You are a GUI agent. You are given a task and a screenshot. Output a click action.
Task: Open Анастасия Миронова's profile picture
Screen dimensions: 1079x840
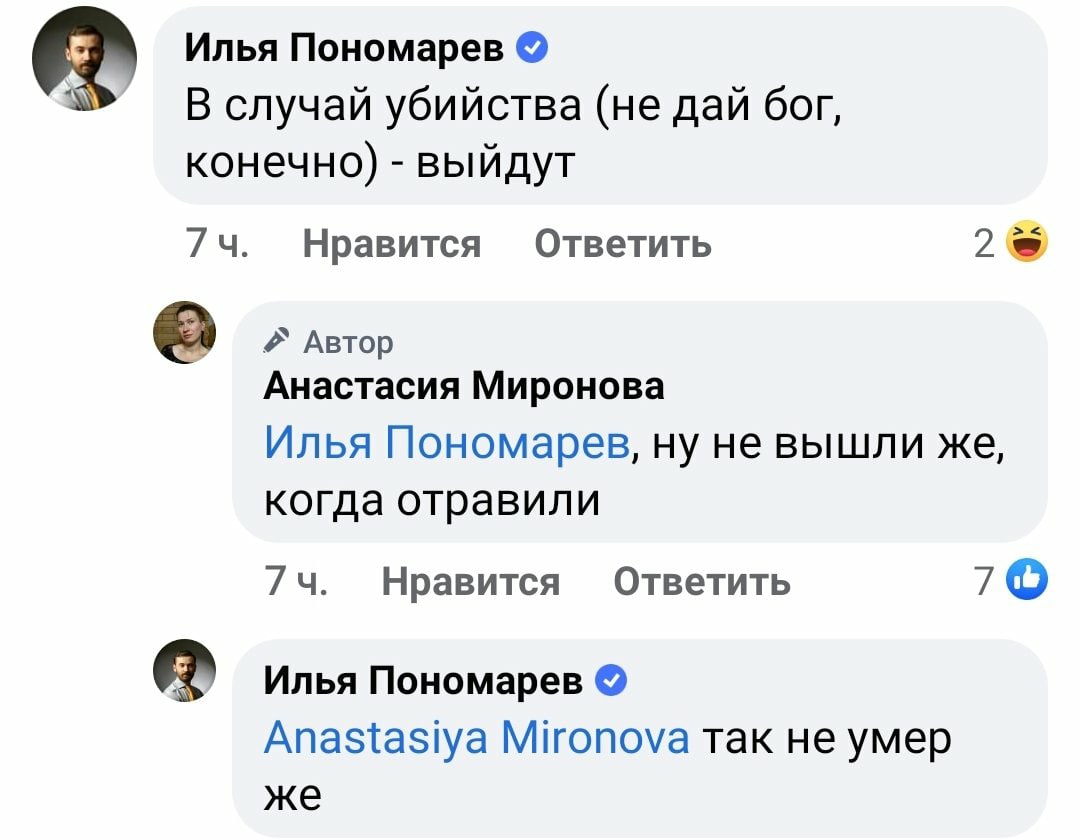[184, 332]
